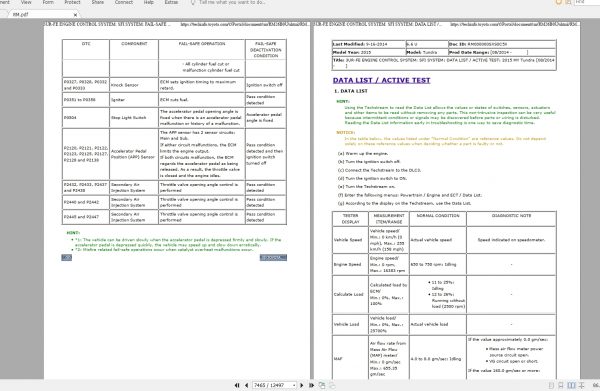Screen dimensions: 600x391
Task: Go to the next page
Action: [x=302, y=385]
